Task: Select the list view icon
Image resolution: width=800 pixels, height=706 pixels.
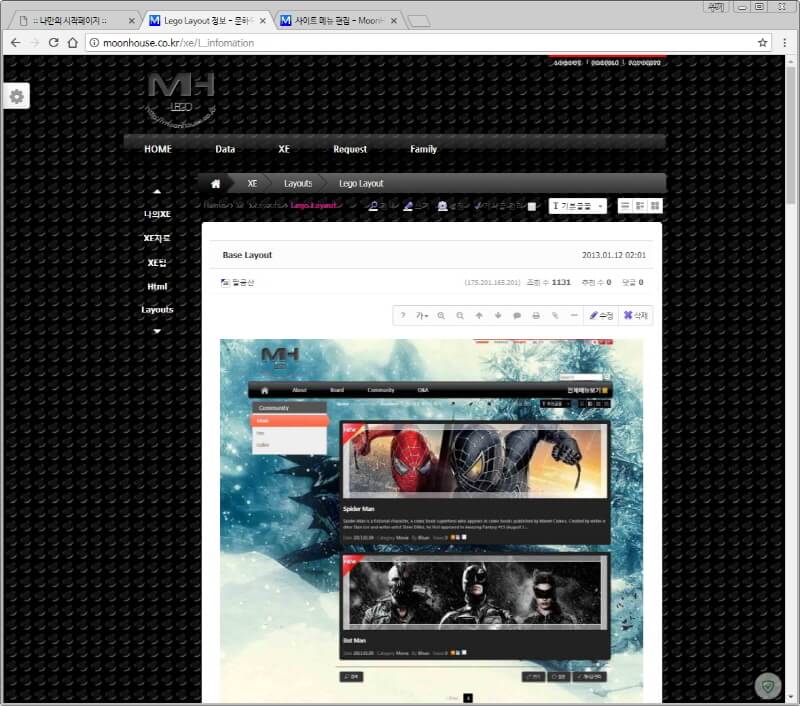Action: (x=625, y=206)
